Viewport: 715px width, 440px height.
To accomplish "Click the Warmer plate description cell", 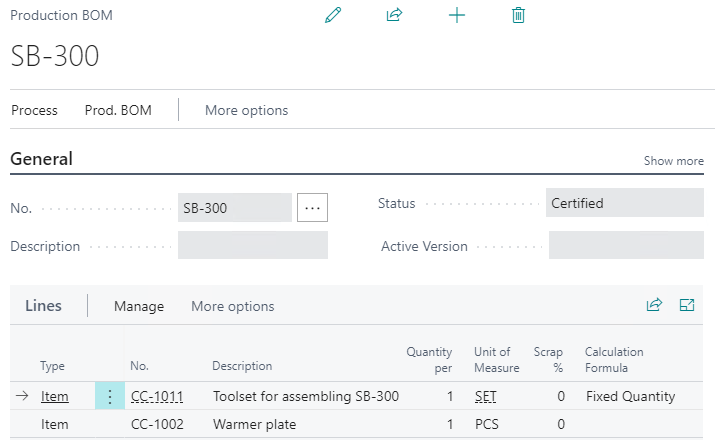I will tap(254, 424).
